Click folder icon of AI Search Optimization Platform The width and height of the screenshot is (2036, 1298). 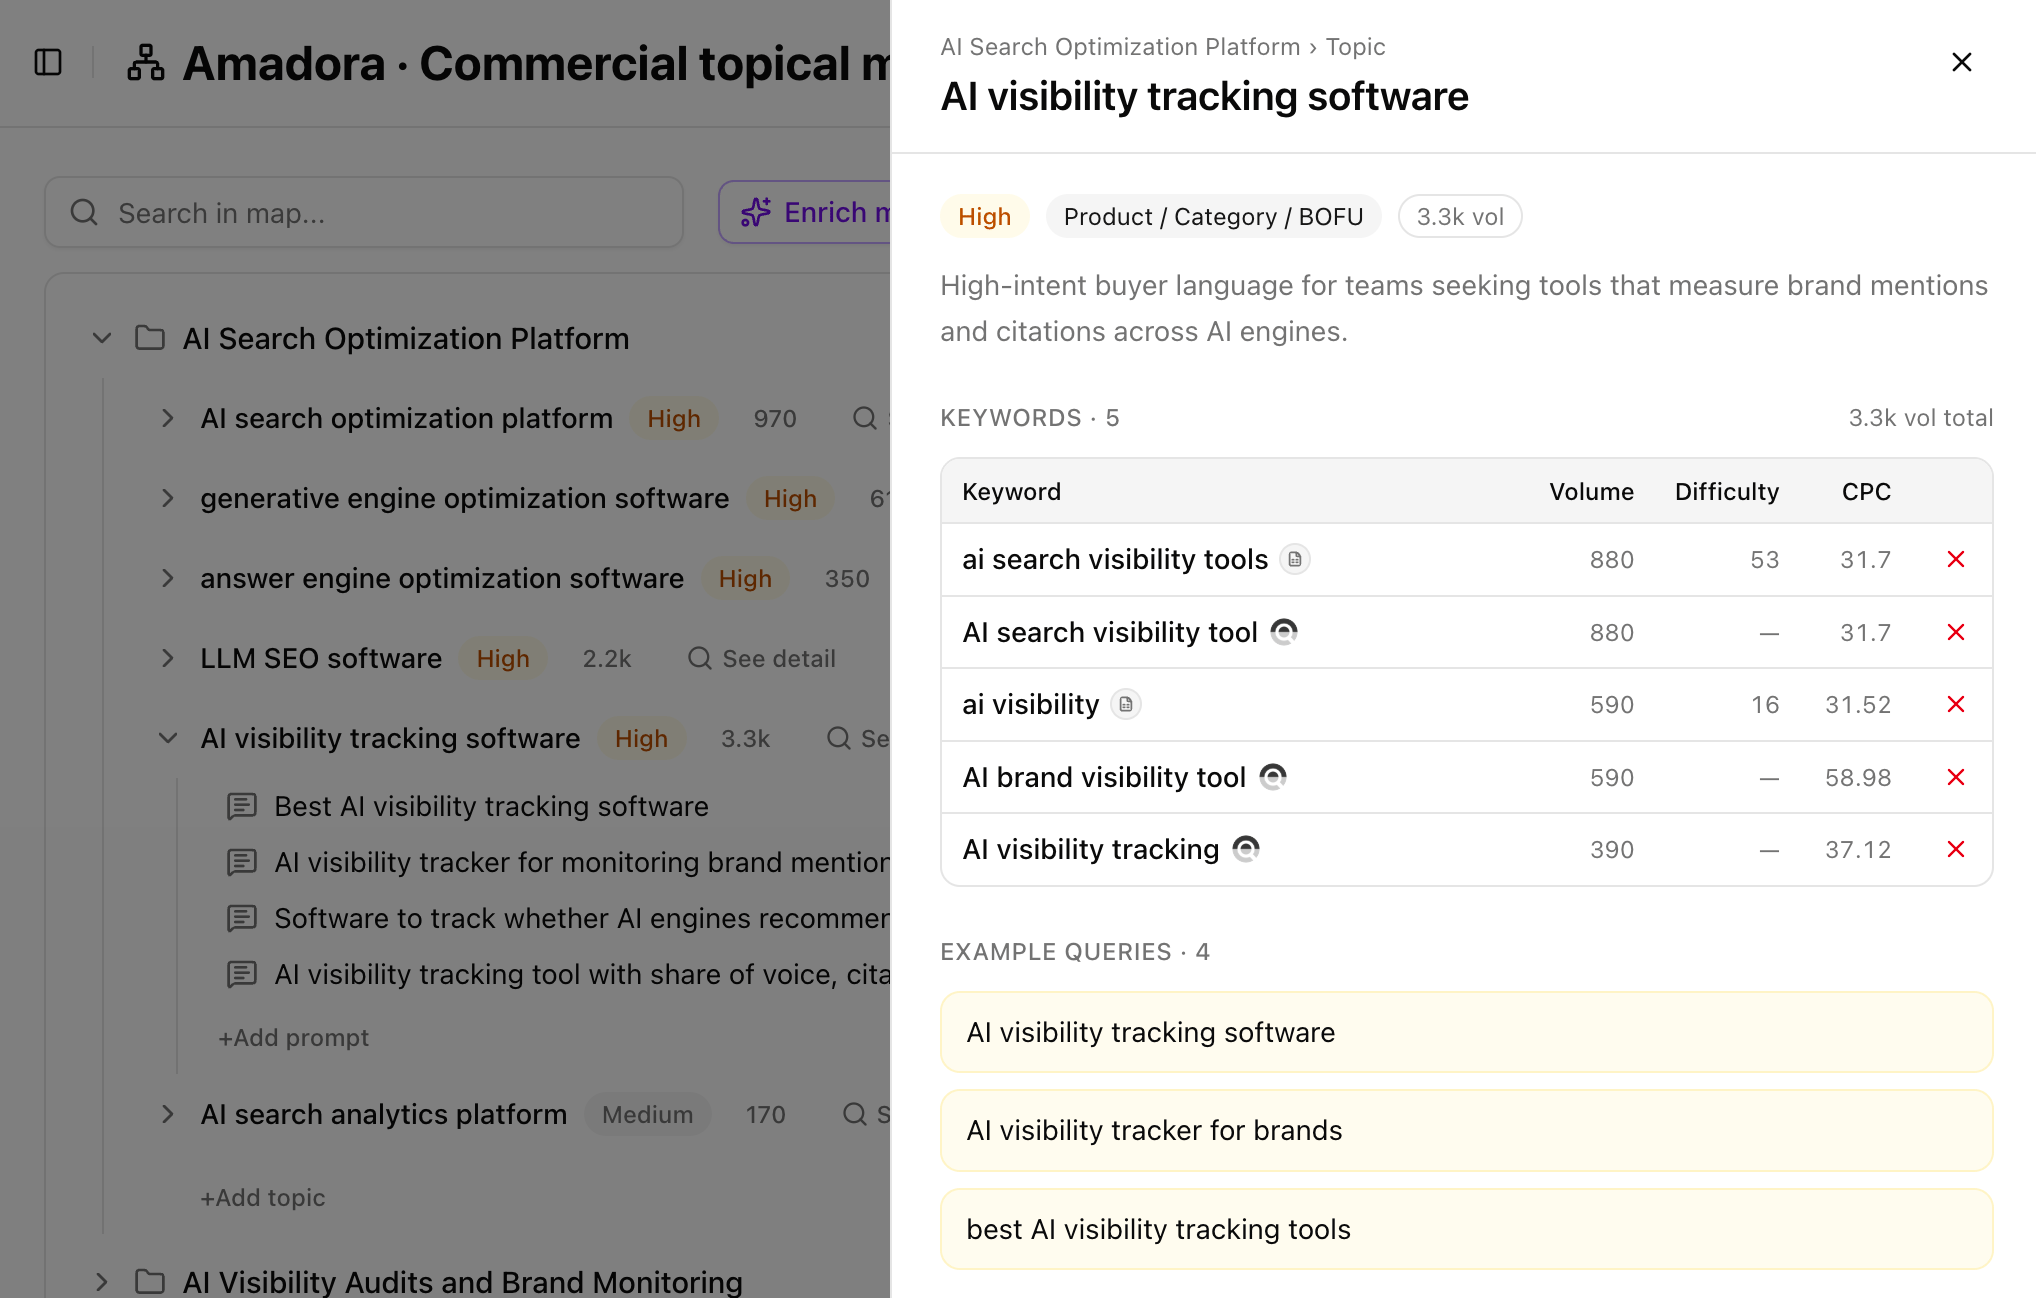click(150, 338)
